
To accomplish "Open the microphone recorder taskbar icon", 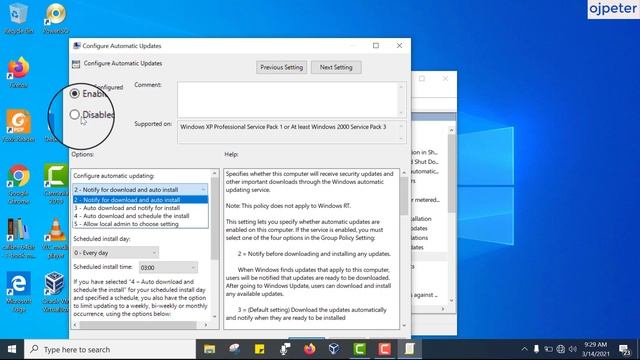I will click(x=284, y=349).
